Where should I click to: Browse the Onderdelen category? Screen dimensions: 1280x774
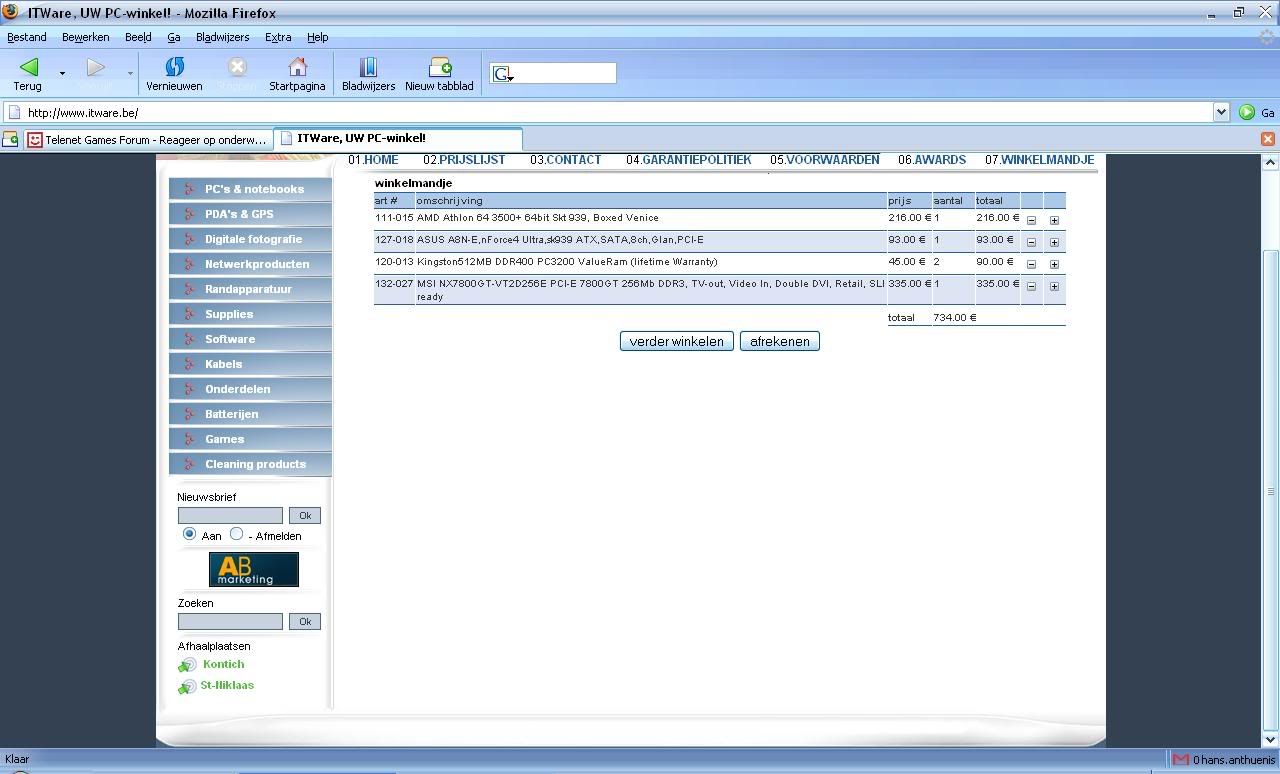click(250, 389)
